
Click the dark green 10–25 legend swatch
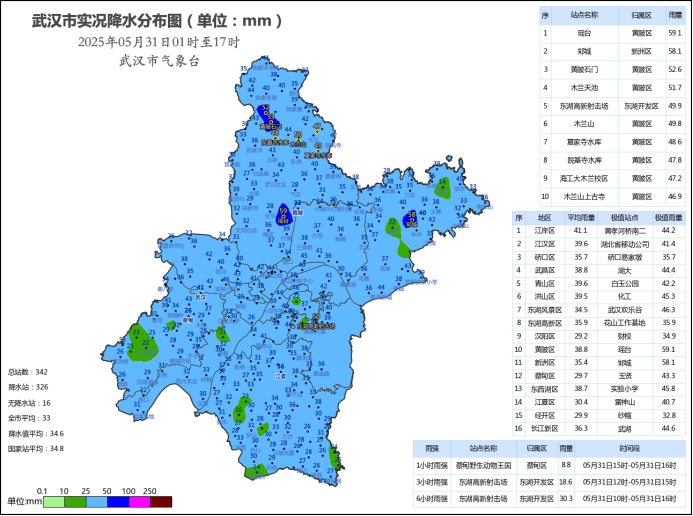[74, 501]
